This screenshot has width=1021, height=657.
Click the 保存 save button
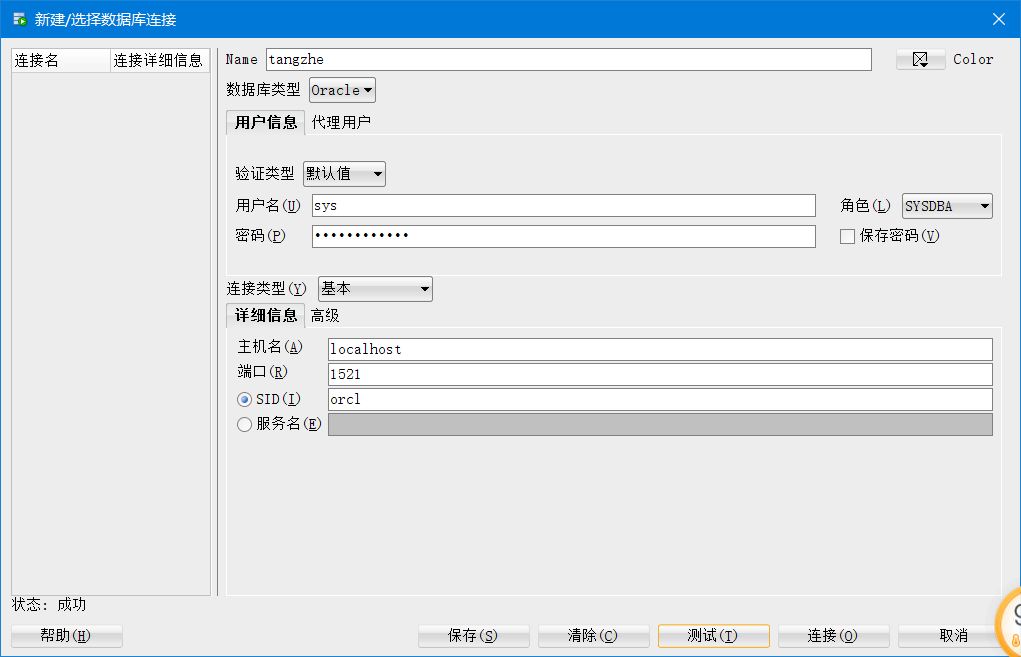coord(473,635)
